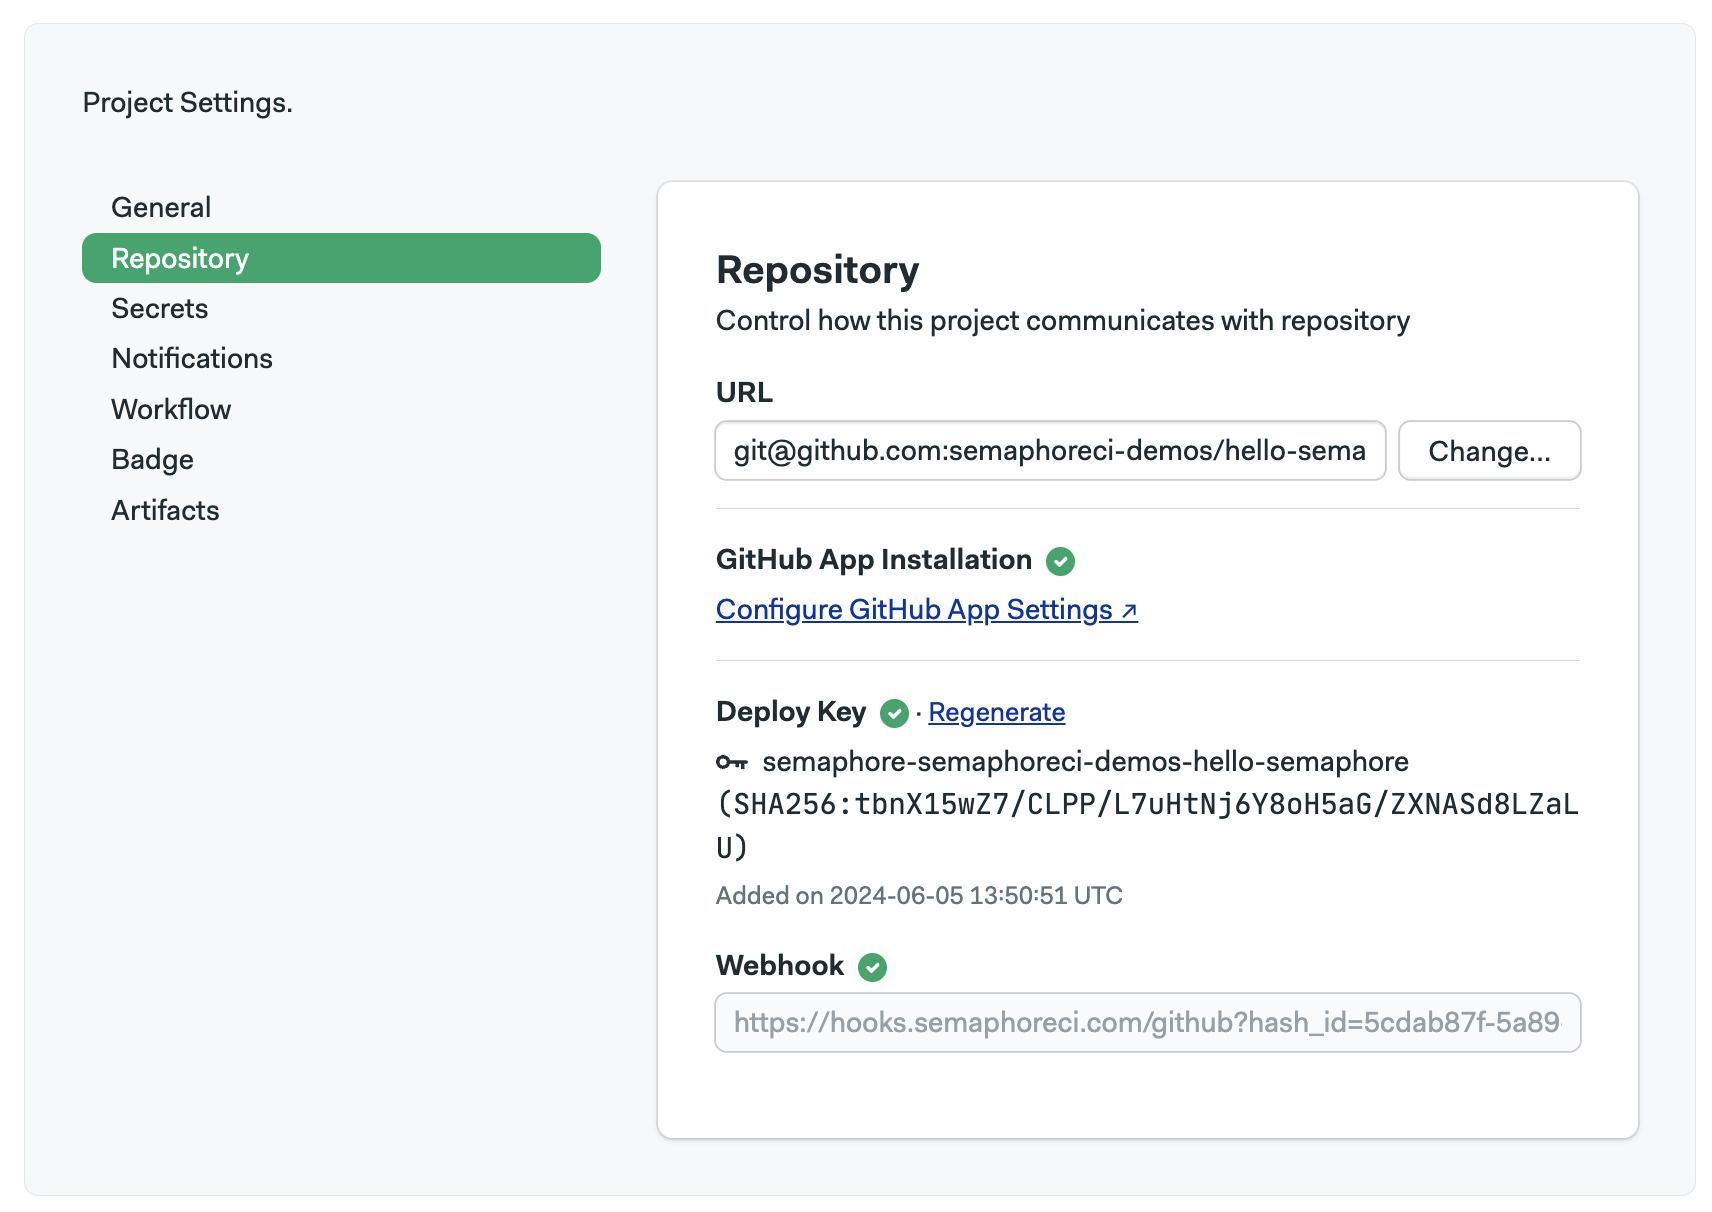Open the General settings section
The height and width of the screenshot is (1212, 1712).
[161, 207]
